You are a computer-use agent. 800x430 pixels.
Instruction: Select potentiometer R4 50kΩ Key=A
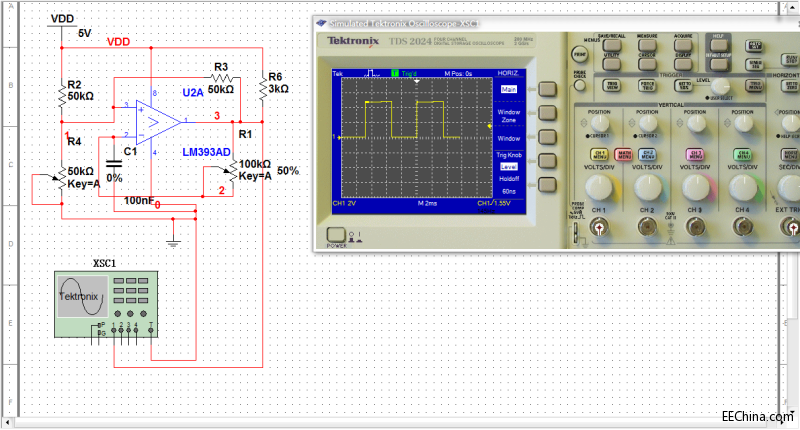pos(61,178)
